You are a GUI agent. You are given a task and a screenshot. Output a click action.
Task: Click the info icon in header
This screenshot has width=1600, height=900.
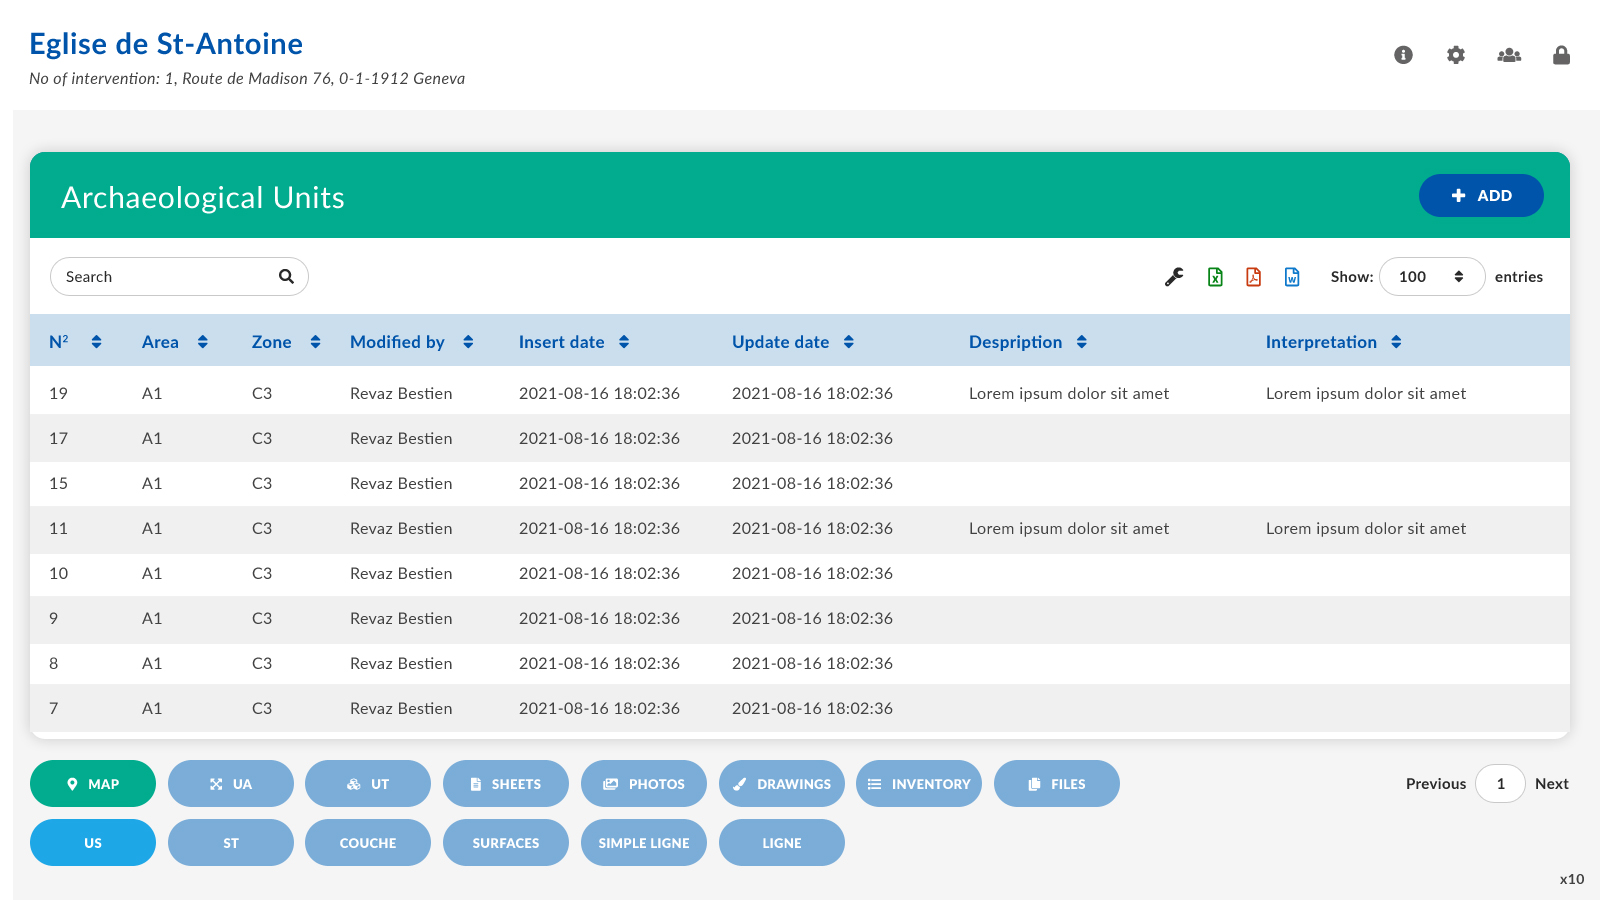click(x=1403, y=55)
